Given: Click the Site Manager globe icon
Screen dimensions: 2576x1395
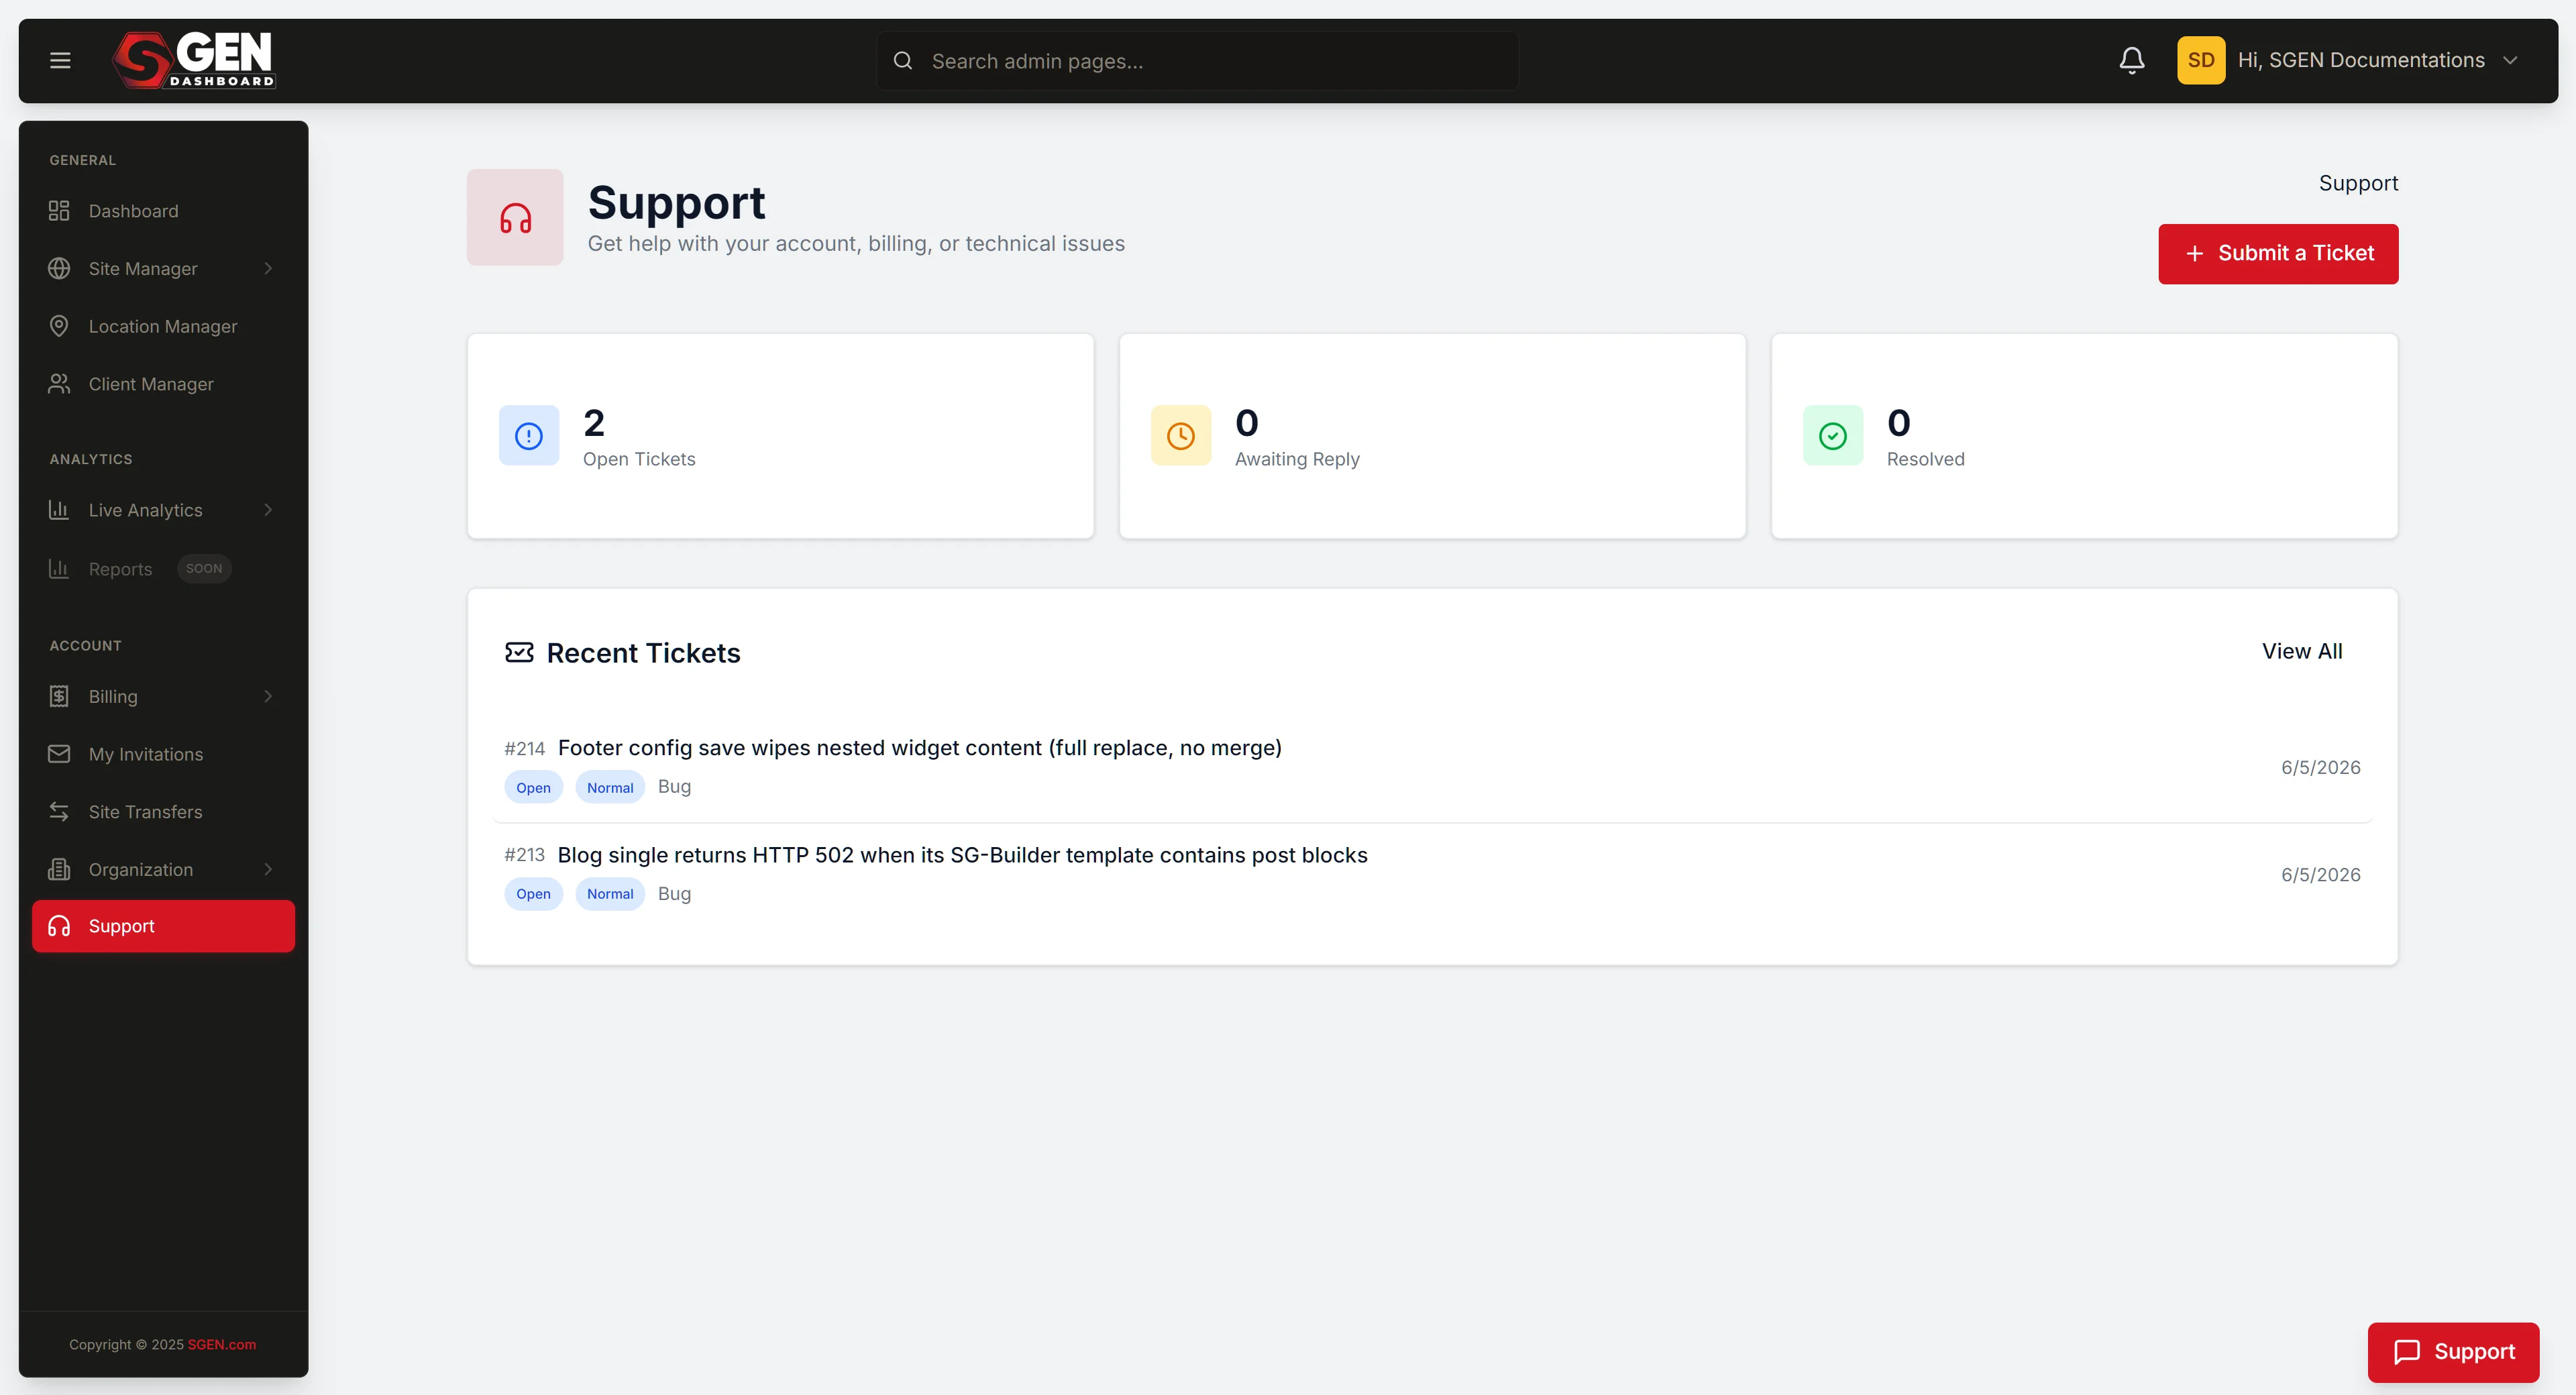Looking at the screenshot, I should pyautogui.click(x=59, y=269).
